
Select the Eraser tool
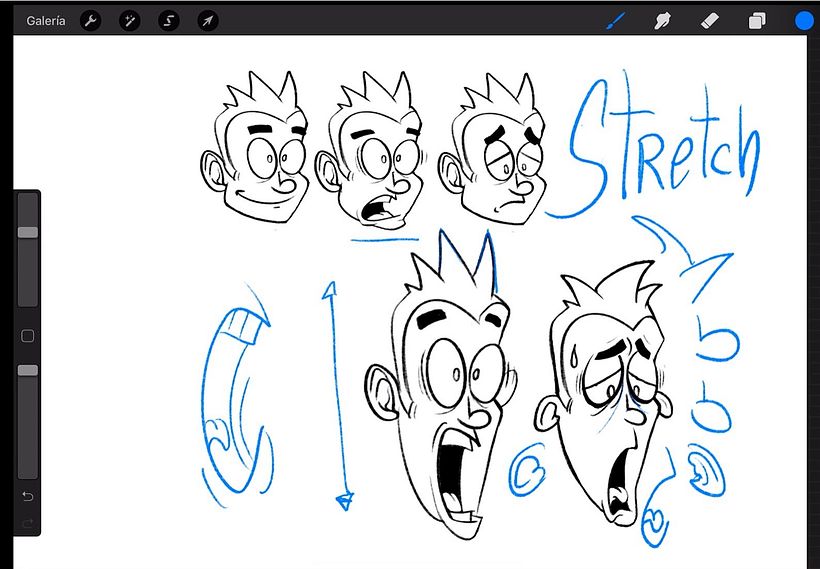click(x=709, y=21)
